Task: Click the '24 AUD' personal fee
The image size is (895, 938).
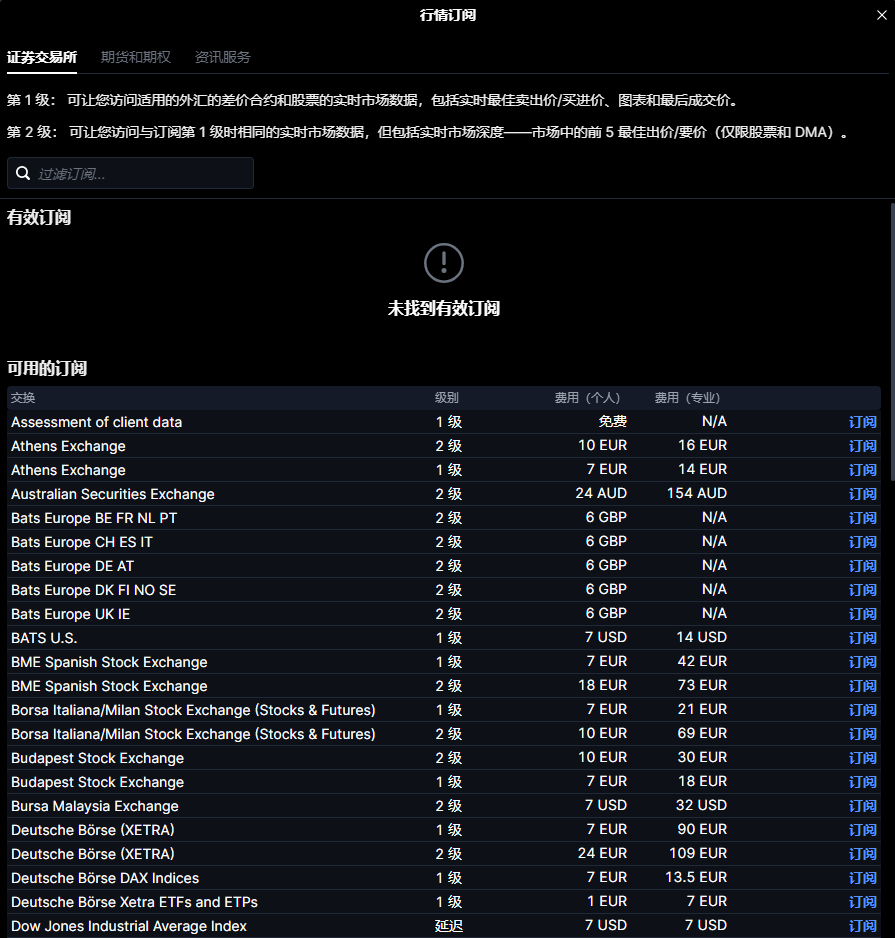Action: pos(601,494)
